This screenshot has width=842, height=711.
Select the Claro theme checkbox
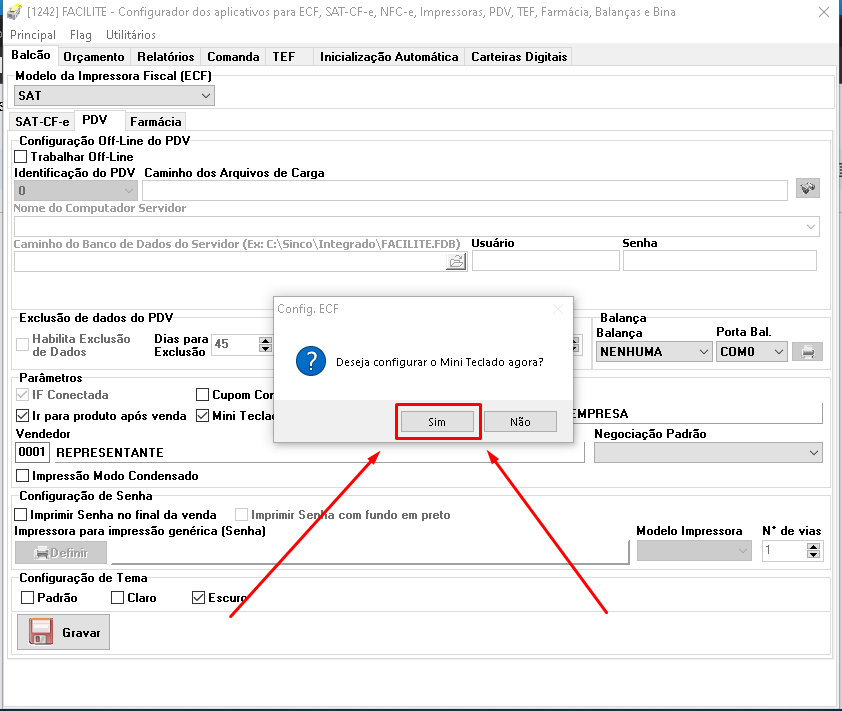tap(118, 598)
